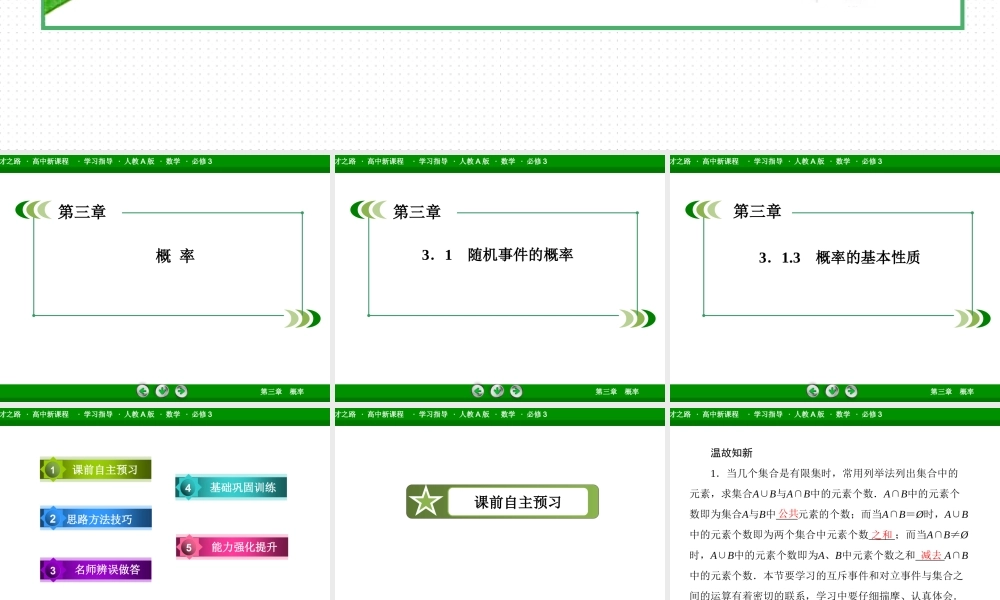Image resolution: width=1000 pixels, height=600 pixels.
Task: Click the down arrow on the 概率的基本性质 slide
Action: tap(831, 391)
